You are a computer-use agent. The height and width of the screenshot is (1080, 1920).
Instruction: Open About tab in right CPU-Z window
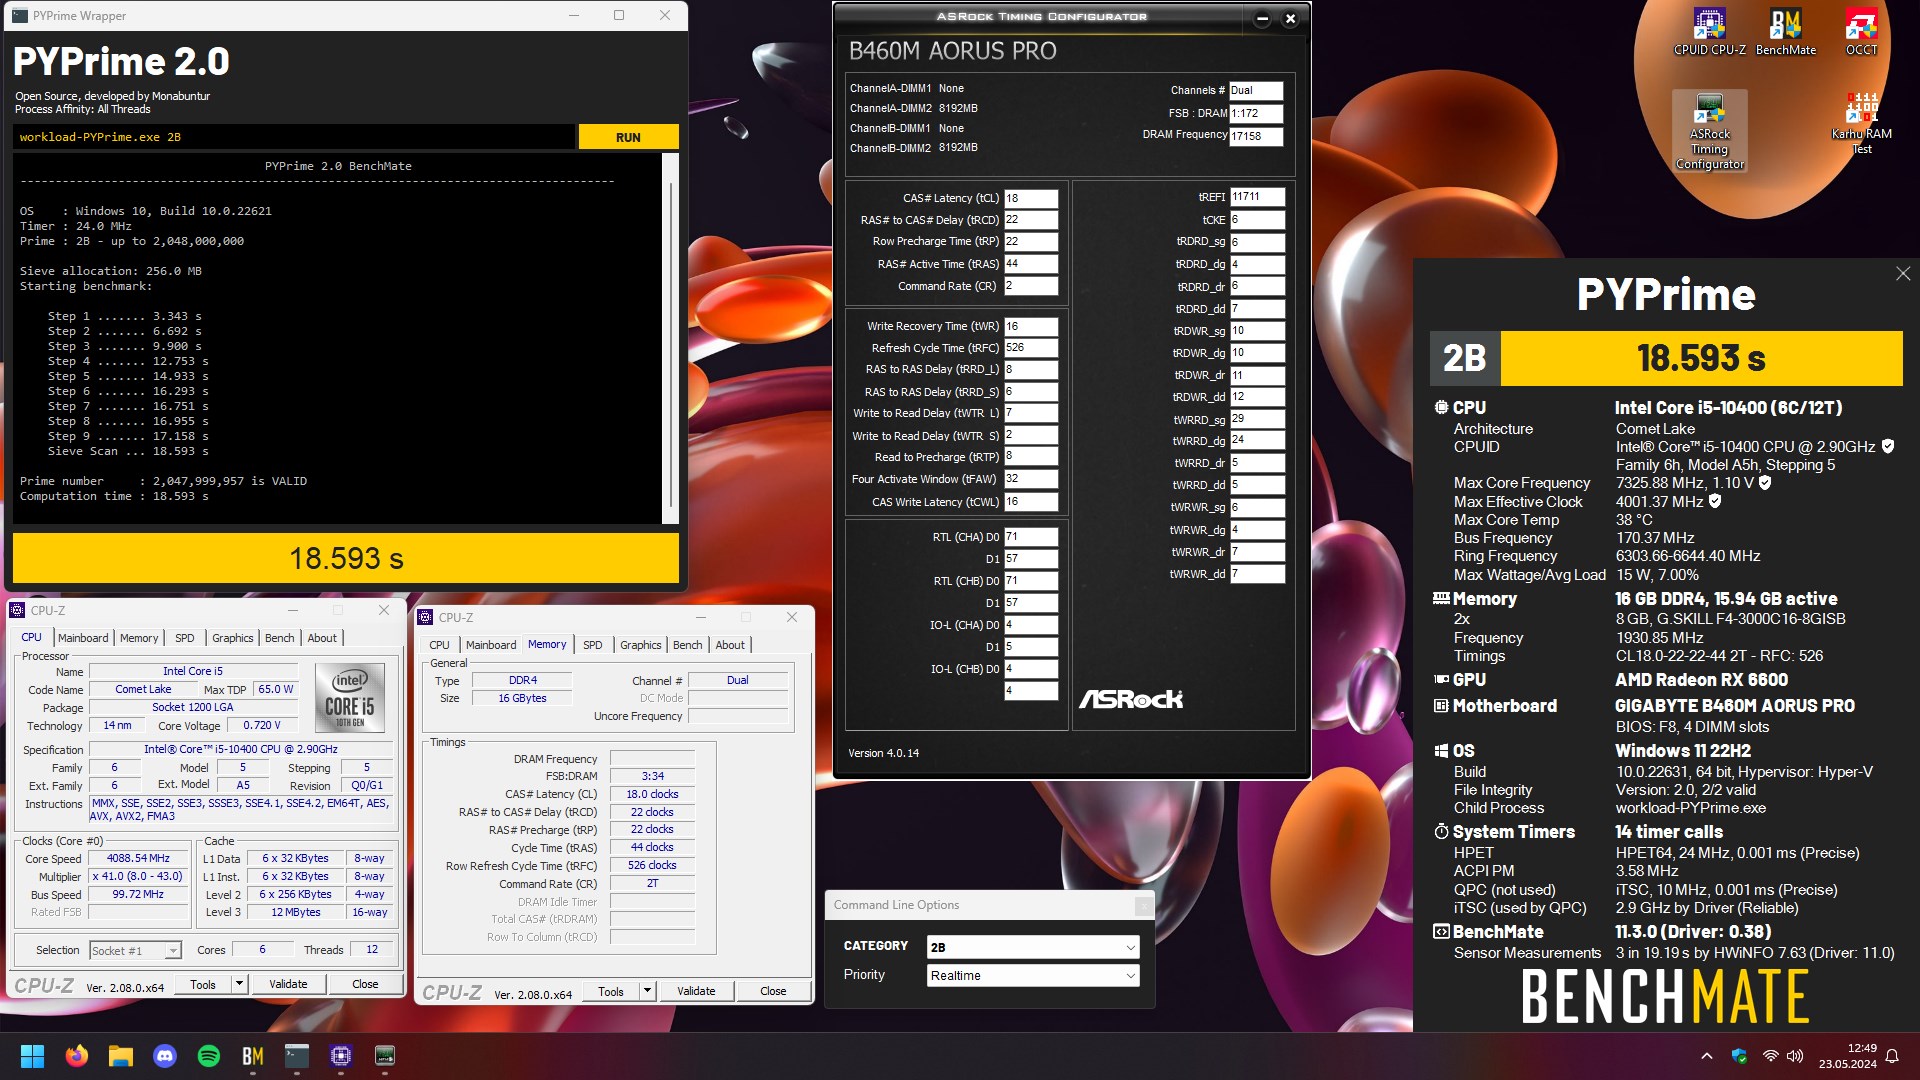730,645
